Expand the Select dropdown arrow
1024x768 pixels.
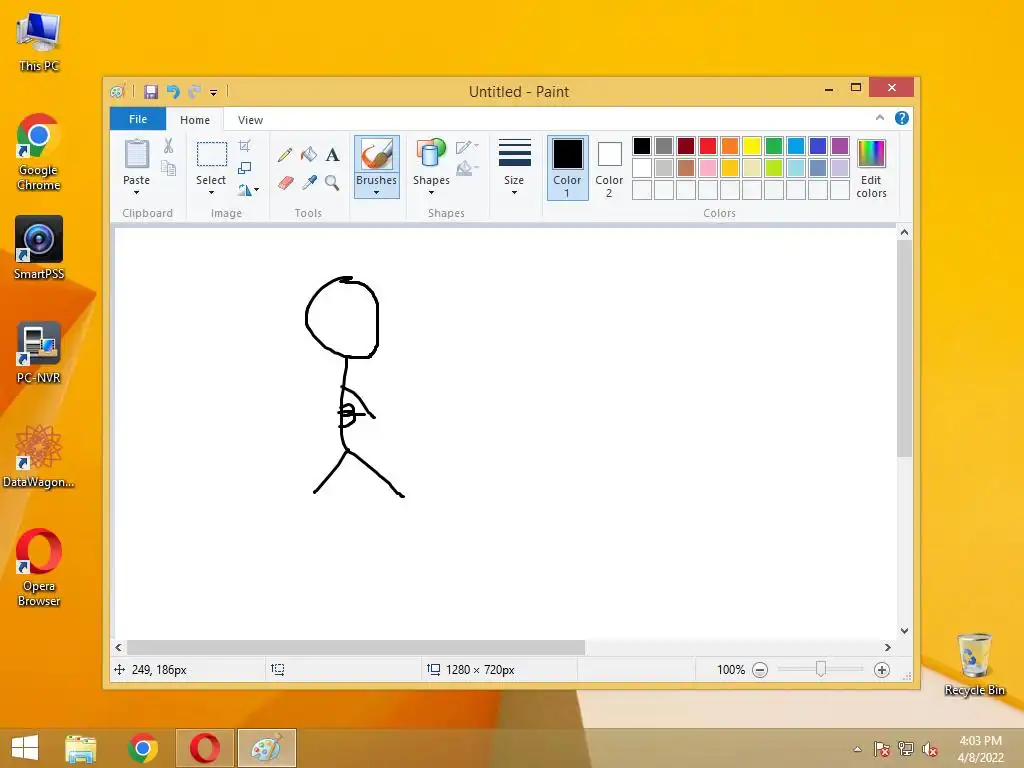click(x=211, y=193)
